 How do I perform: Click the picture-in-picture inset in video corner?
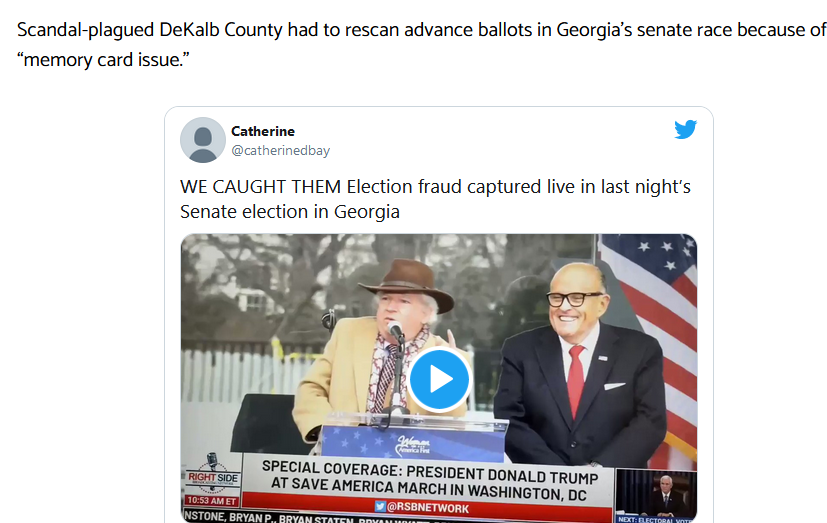tap(655, 491)
